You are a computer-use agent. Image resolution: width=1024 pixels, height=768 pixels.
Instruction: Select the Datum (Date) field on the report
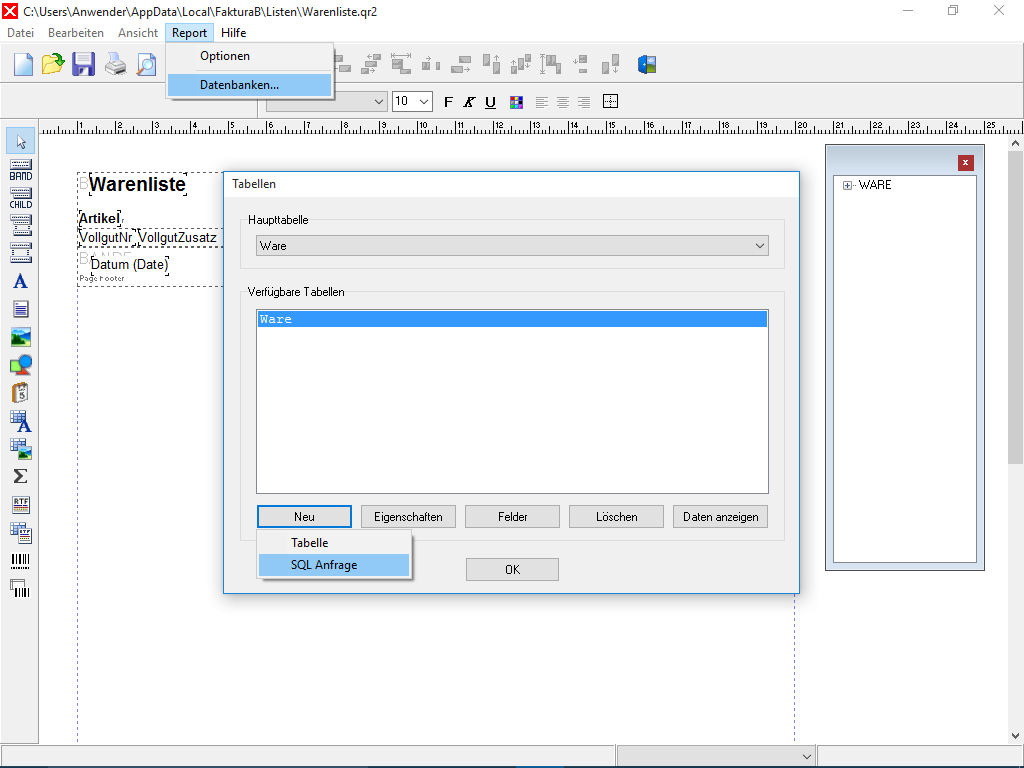coord(129,264)
